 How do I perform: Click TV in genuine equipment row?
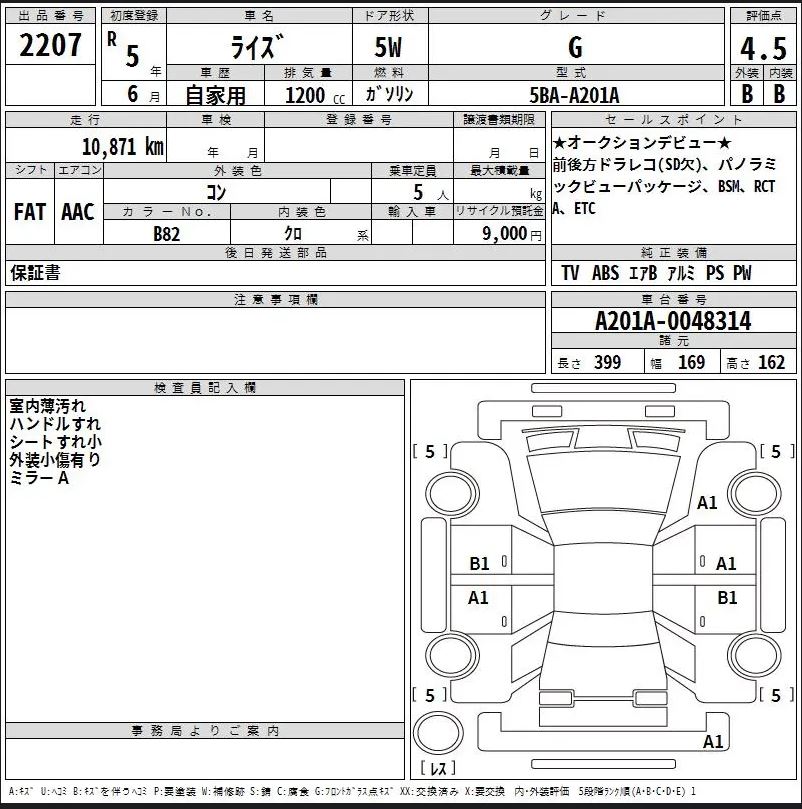[570, 273]
